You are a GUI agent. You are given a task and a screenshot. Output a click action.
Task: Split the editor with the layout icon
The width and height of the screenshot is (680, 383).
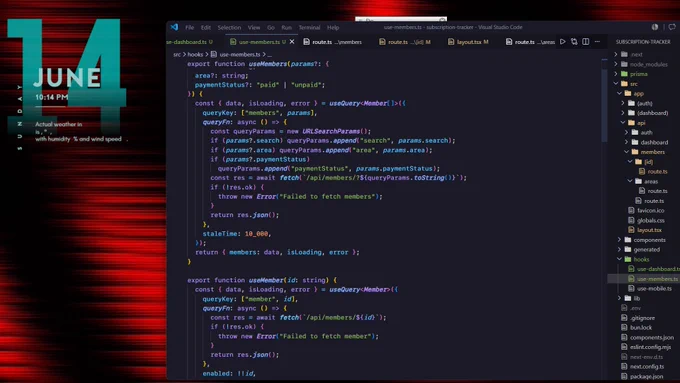(586, 42)
